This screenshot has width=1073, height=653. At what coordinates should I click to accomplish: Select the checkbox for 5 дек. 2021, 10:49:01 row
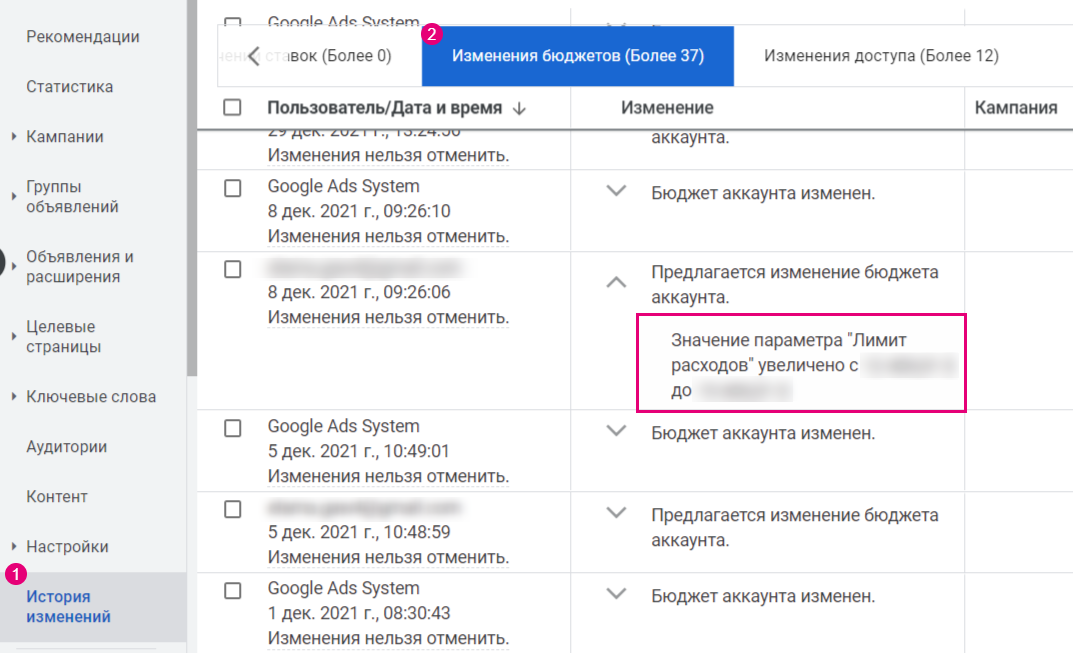(233, 428)
